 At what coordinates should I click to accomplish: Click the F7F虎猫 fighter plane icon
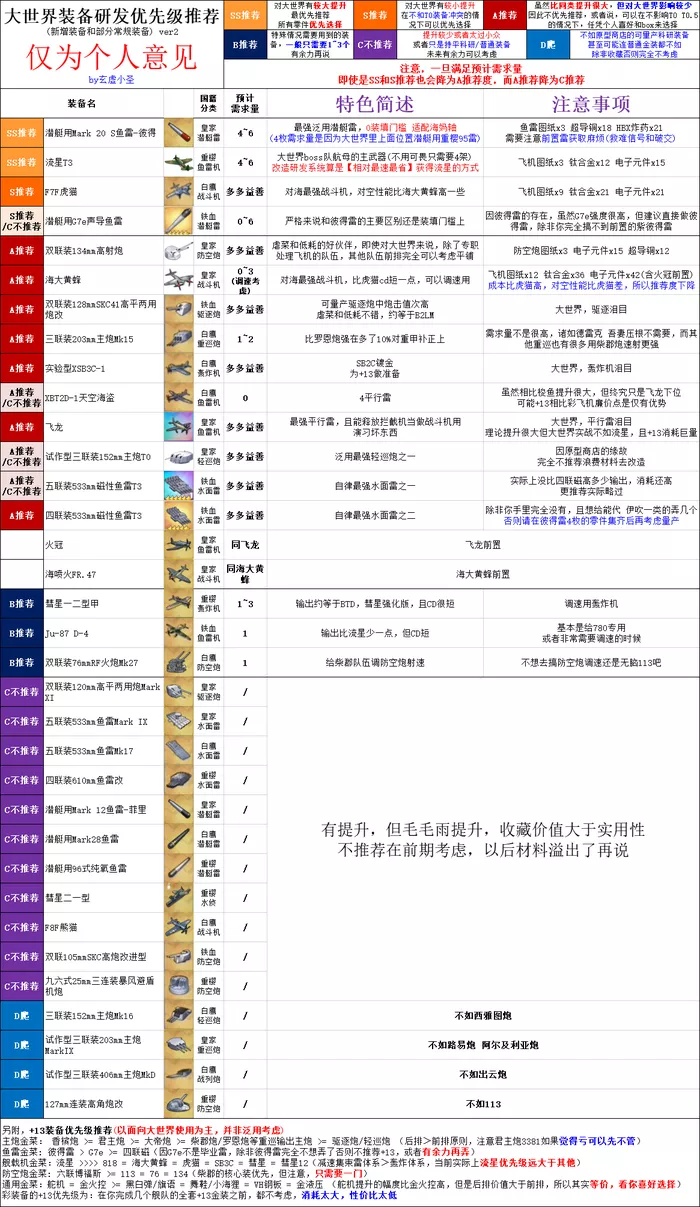[181, 192]
